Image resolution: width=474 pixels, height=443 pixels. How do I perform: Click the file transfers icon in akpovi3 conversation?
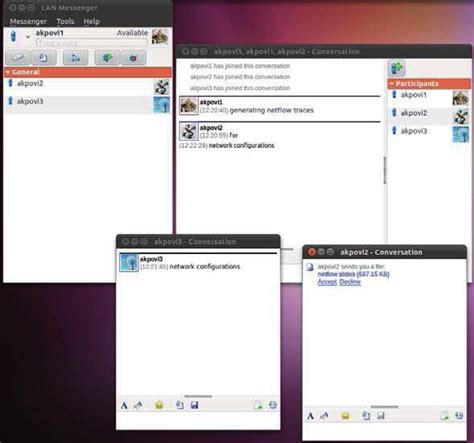[x=258, y=405]
